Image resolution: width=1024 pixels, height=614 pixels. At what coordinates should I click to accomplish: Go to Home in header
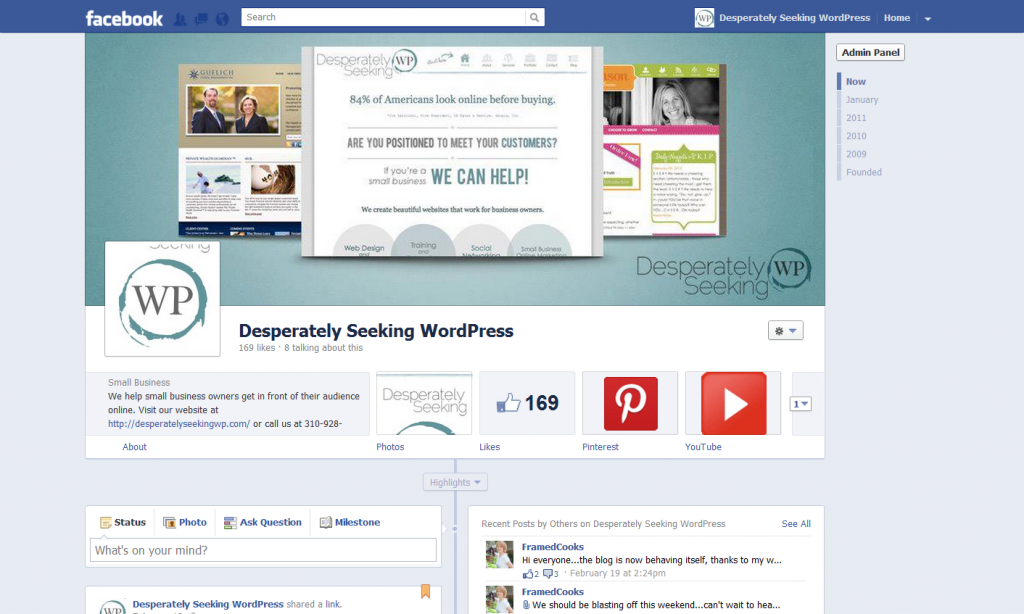point(897,18)
